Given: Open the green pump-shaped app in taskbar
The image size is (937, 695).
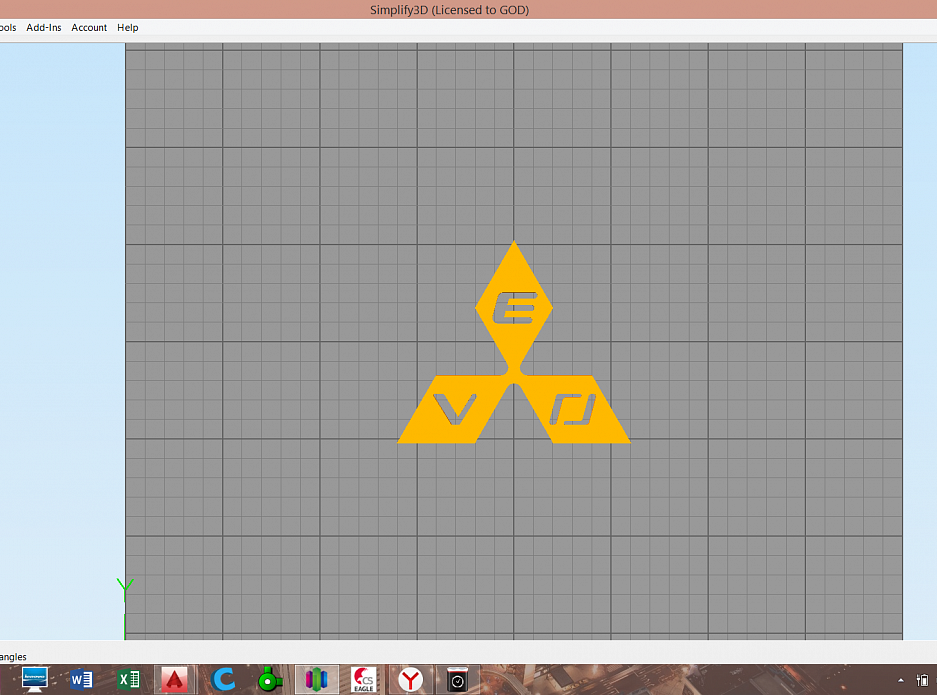Looking at the screenshot, I should pyautogui.click(x=270, y=679).
